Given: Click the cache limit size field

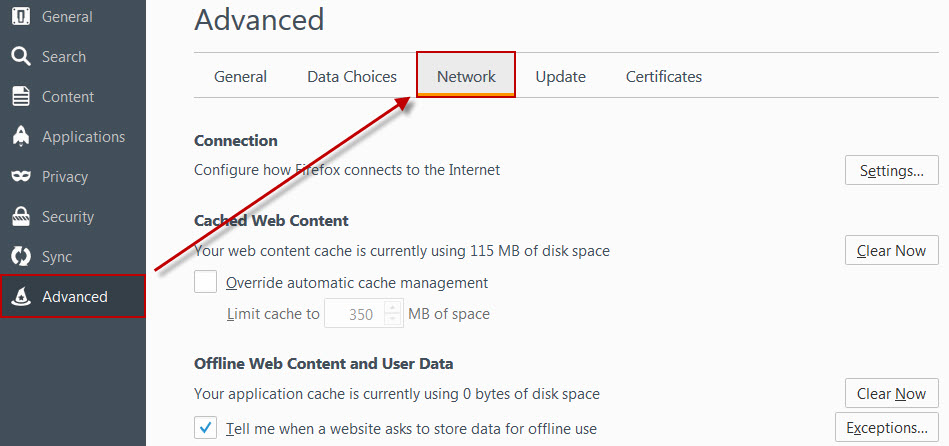Looking at the screenshot, I should tap(356, 314).
